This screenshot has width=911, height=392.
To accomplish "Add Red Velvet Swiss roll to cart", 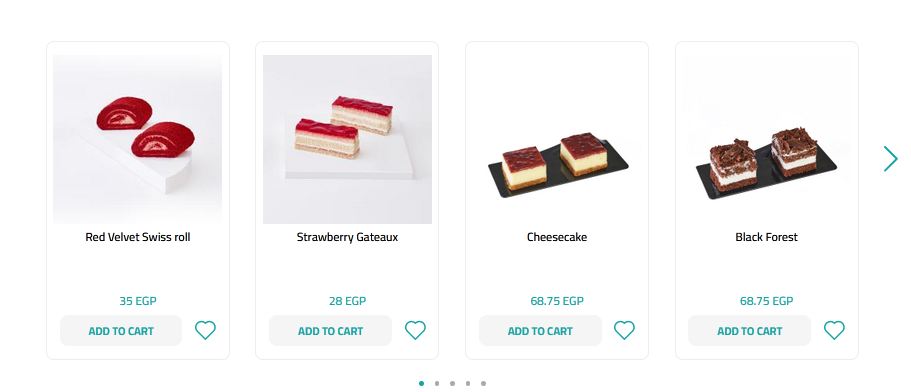I will coord(121,331).
